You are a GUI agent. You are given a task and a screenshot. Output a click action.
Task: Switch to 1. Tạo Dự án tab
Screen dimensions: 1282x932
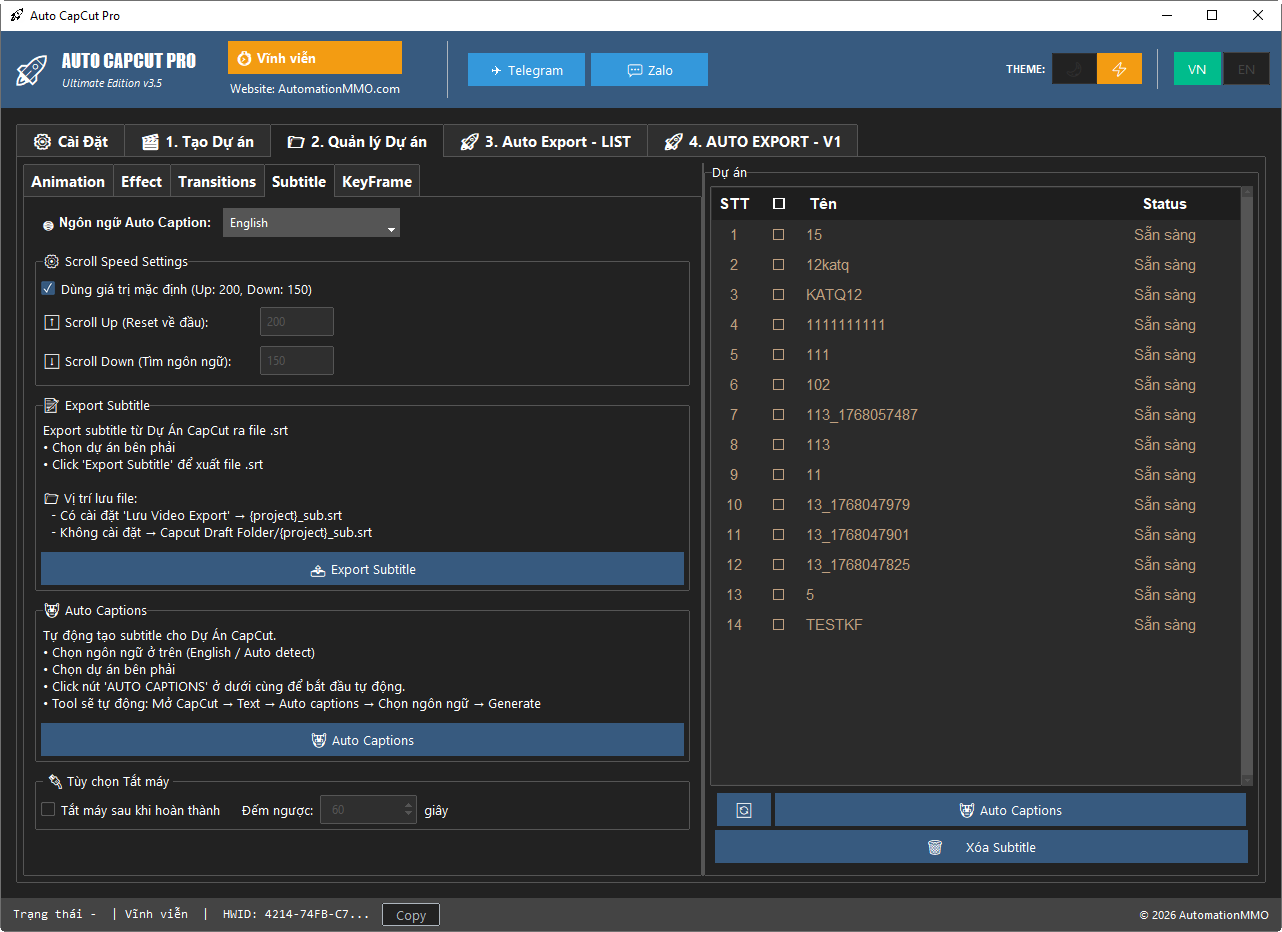click(x=198, y=142)
